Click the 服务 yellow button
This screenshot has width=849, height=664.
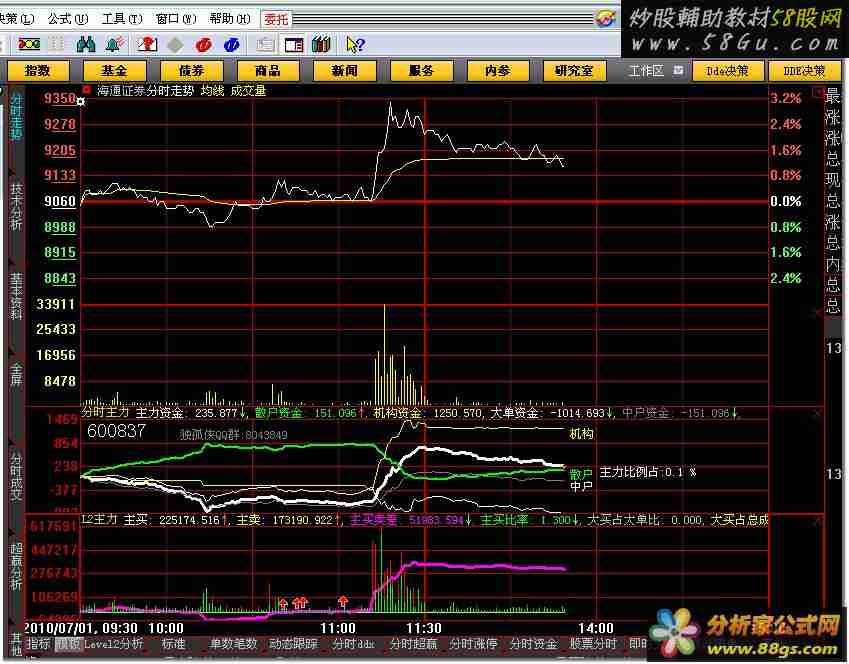click(421, 70)
